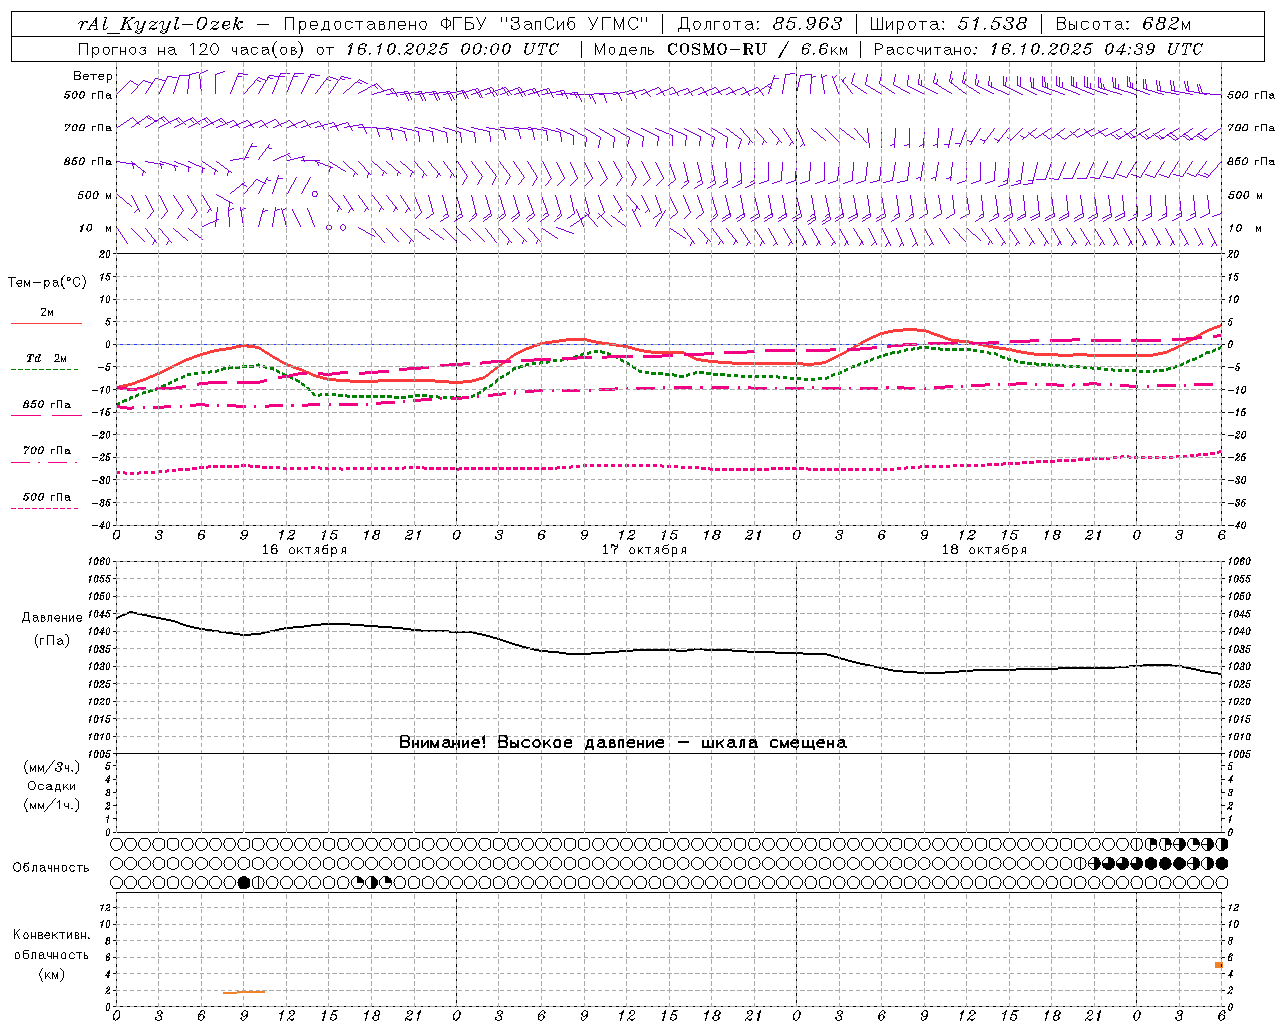1280x1024 pixels.
Task: Click the (гПа) unit under Давление
Action: (52, 640)
